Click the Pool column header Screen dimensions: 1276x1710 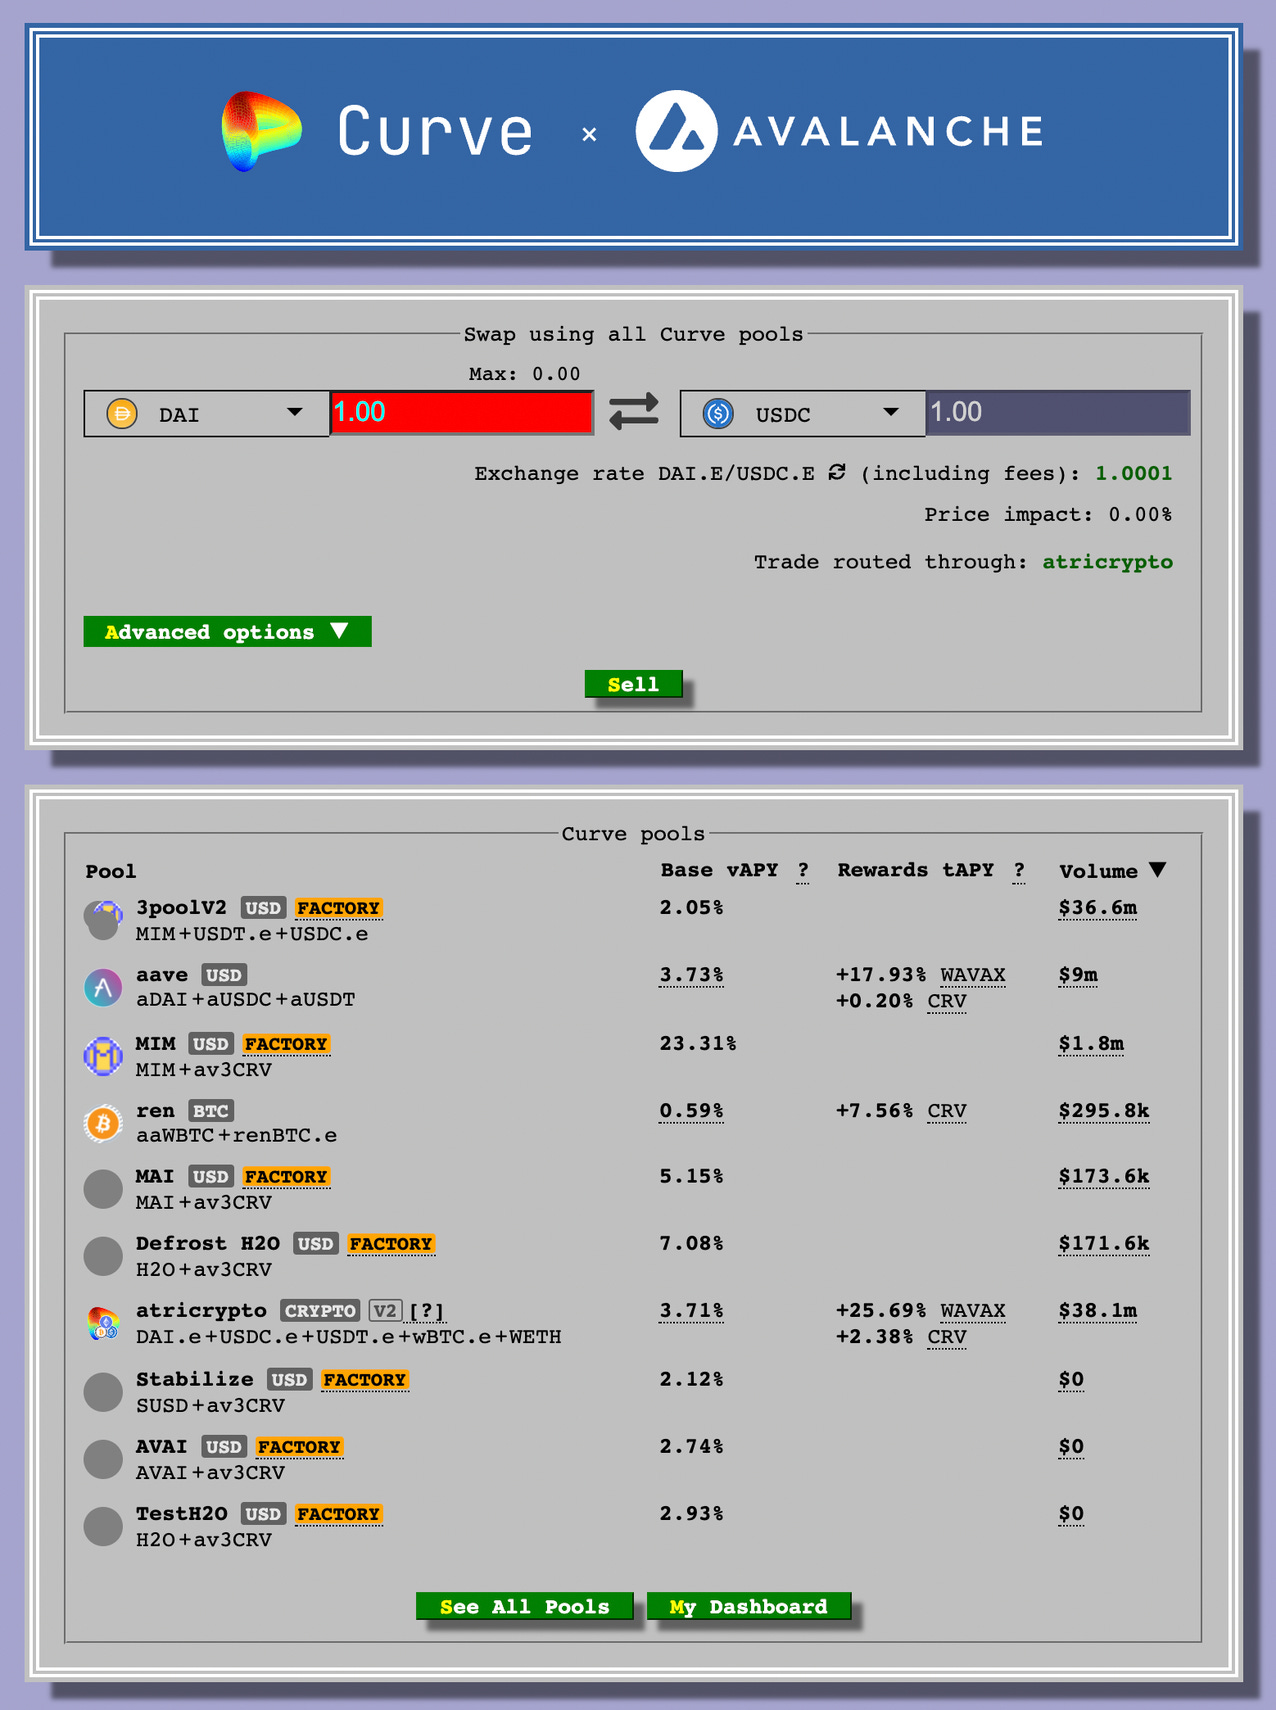111,871
